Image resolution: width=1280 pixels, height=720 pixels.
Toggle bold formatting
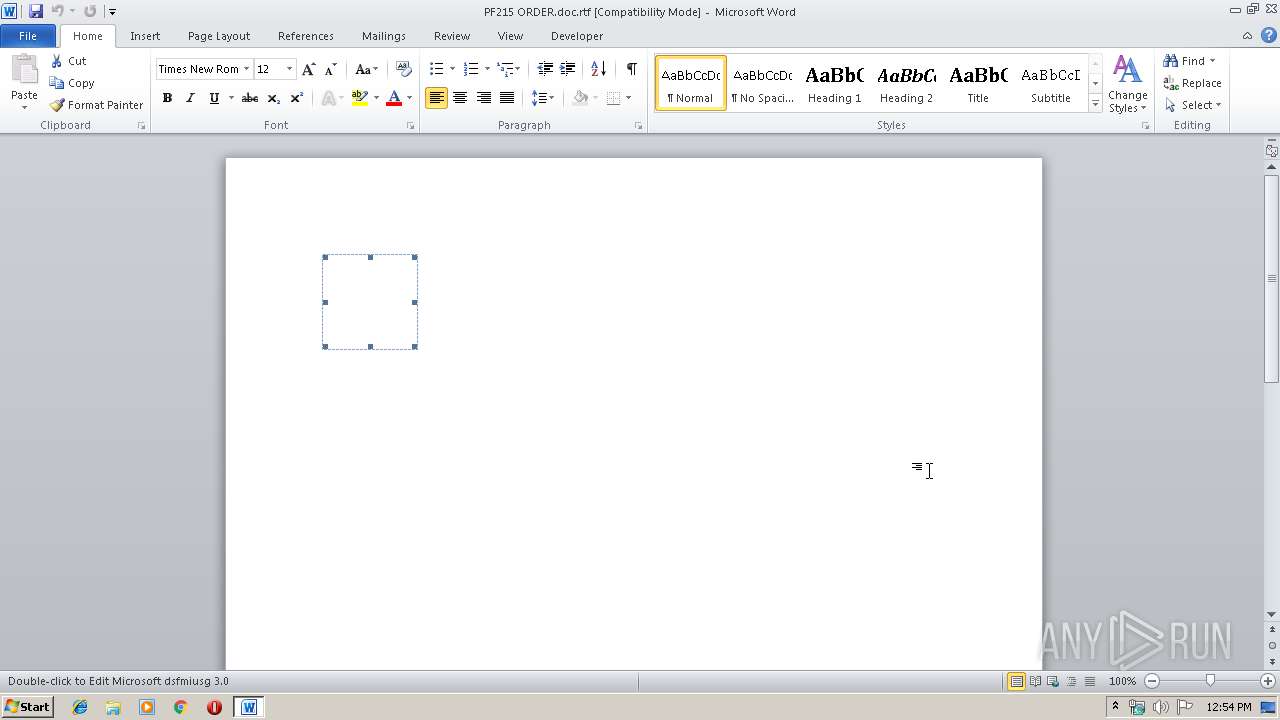[x=167, y=98]
